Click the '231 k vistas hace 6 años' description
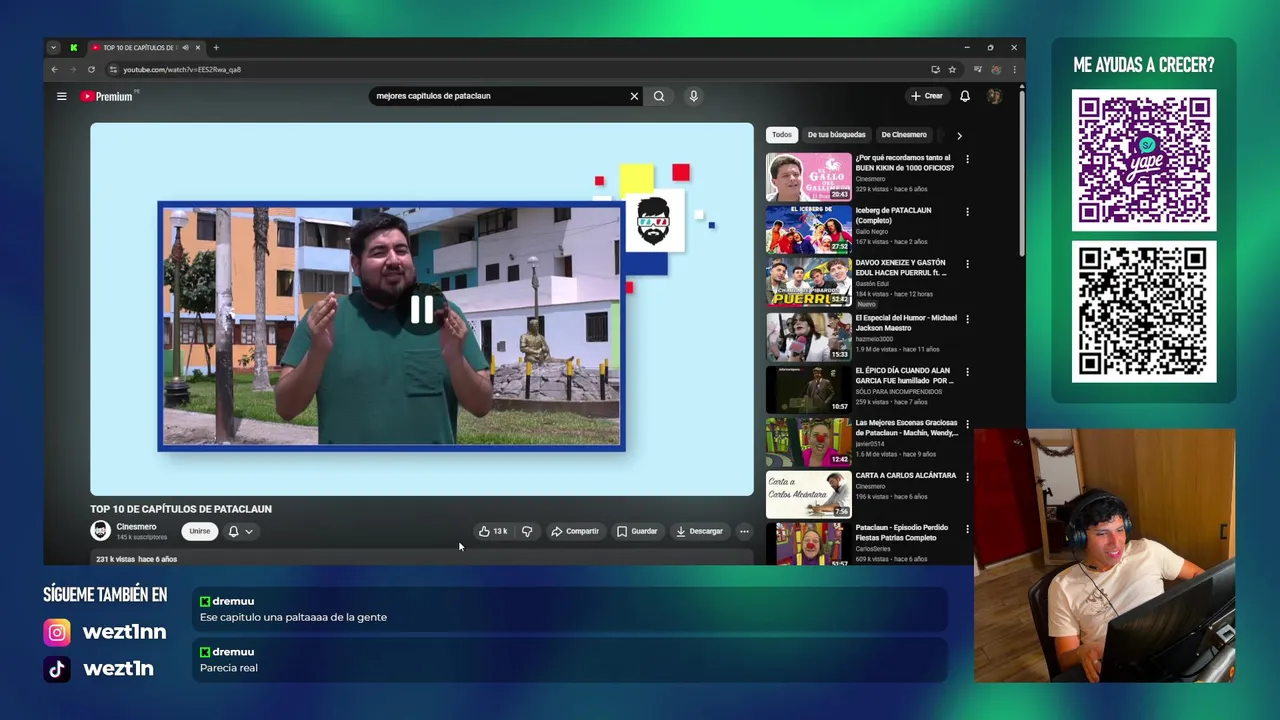The width and height of the screenshot is (1280, 720). pyautogui.click(x=136, y=559)
